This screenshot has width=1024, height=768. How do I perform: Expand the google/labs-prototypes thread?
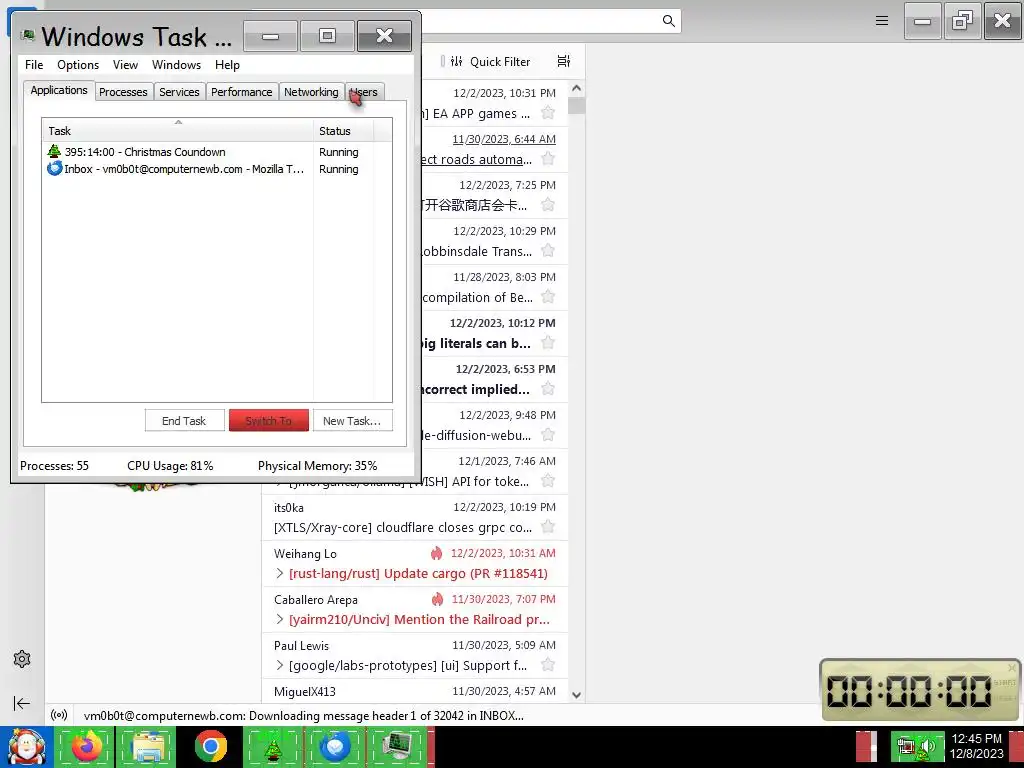click(x=280, y=665)
